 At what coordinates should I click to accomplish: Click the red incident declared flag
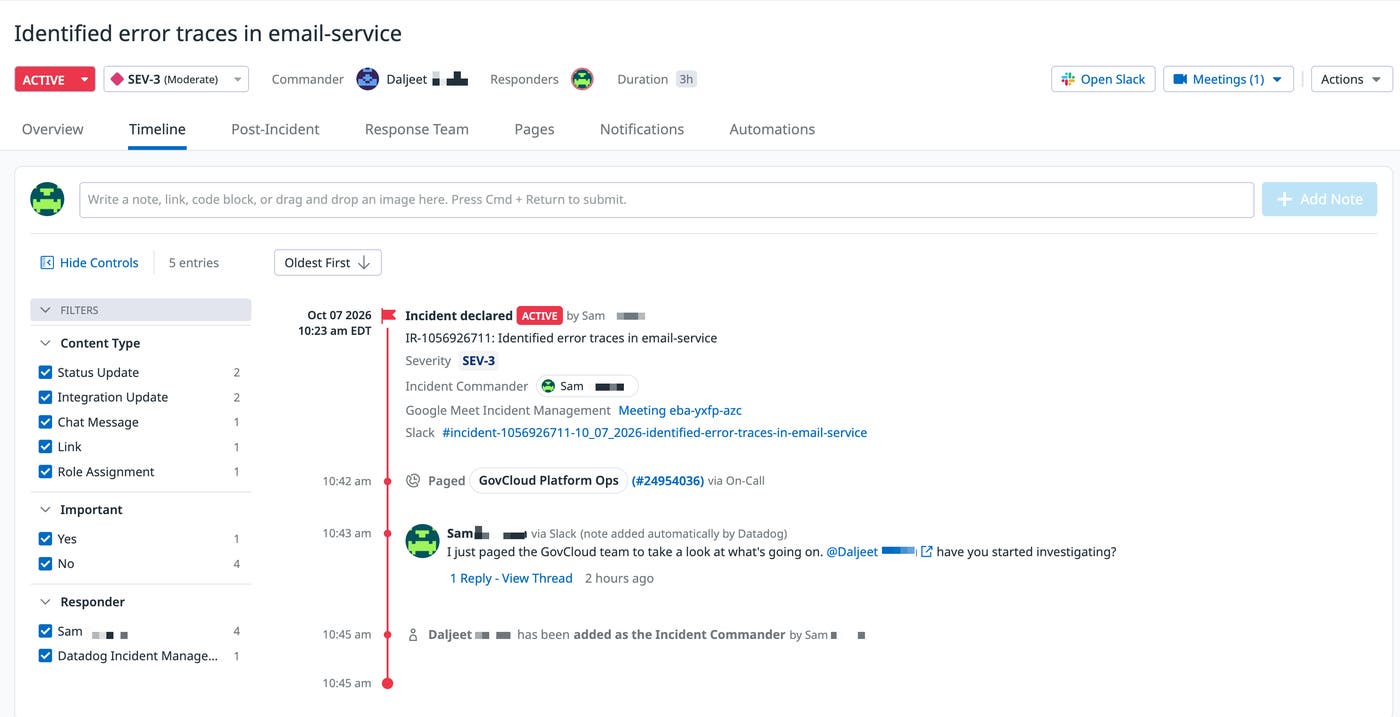[388, 316]
